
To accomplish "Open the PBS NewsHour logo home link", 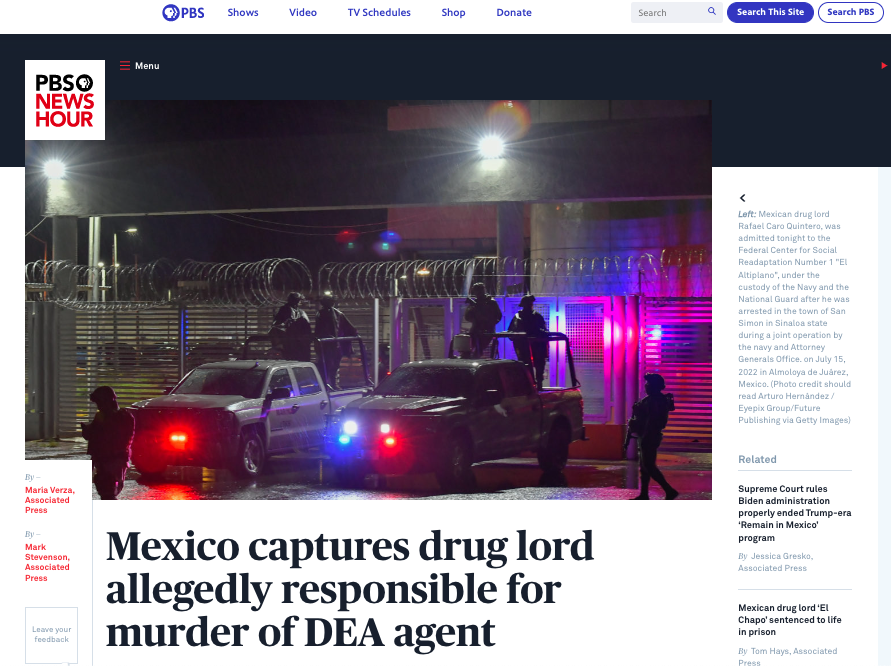I will click(65, 100).
